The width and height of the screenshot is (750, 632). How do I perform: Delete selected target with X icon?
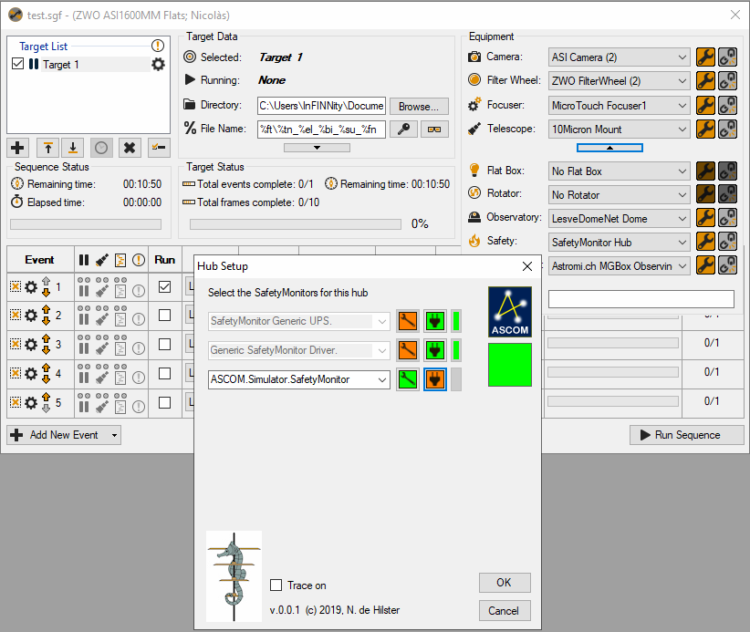point(129,148)
